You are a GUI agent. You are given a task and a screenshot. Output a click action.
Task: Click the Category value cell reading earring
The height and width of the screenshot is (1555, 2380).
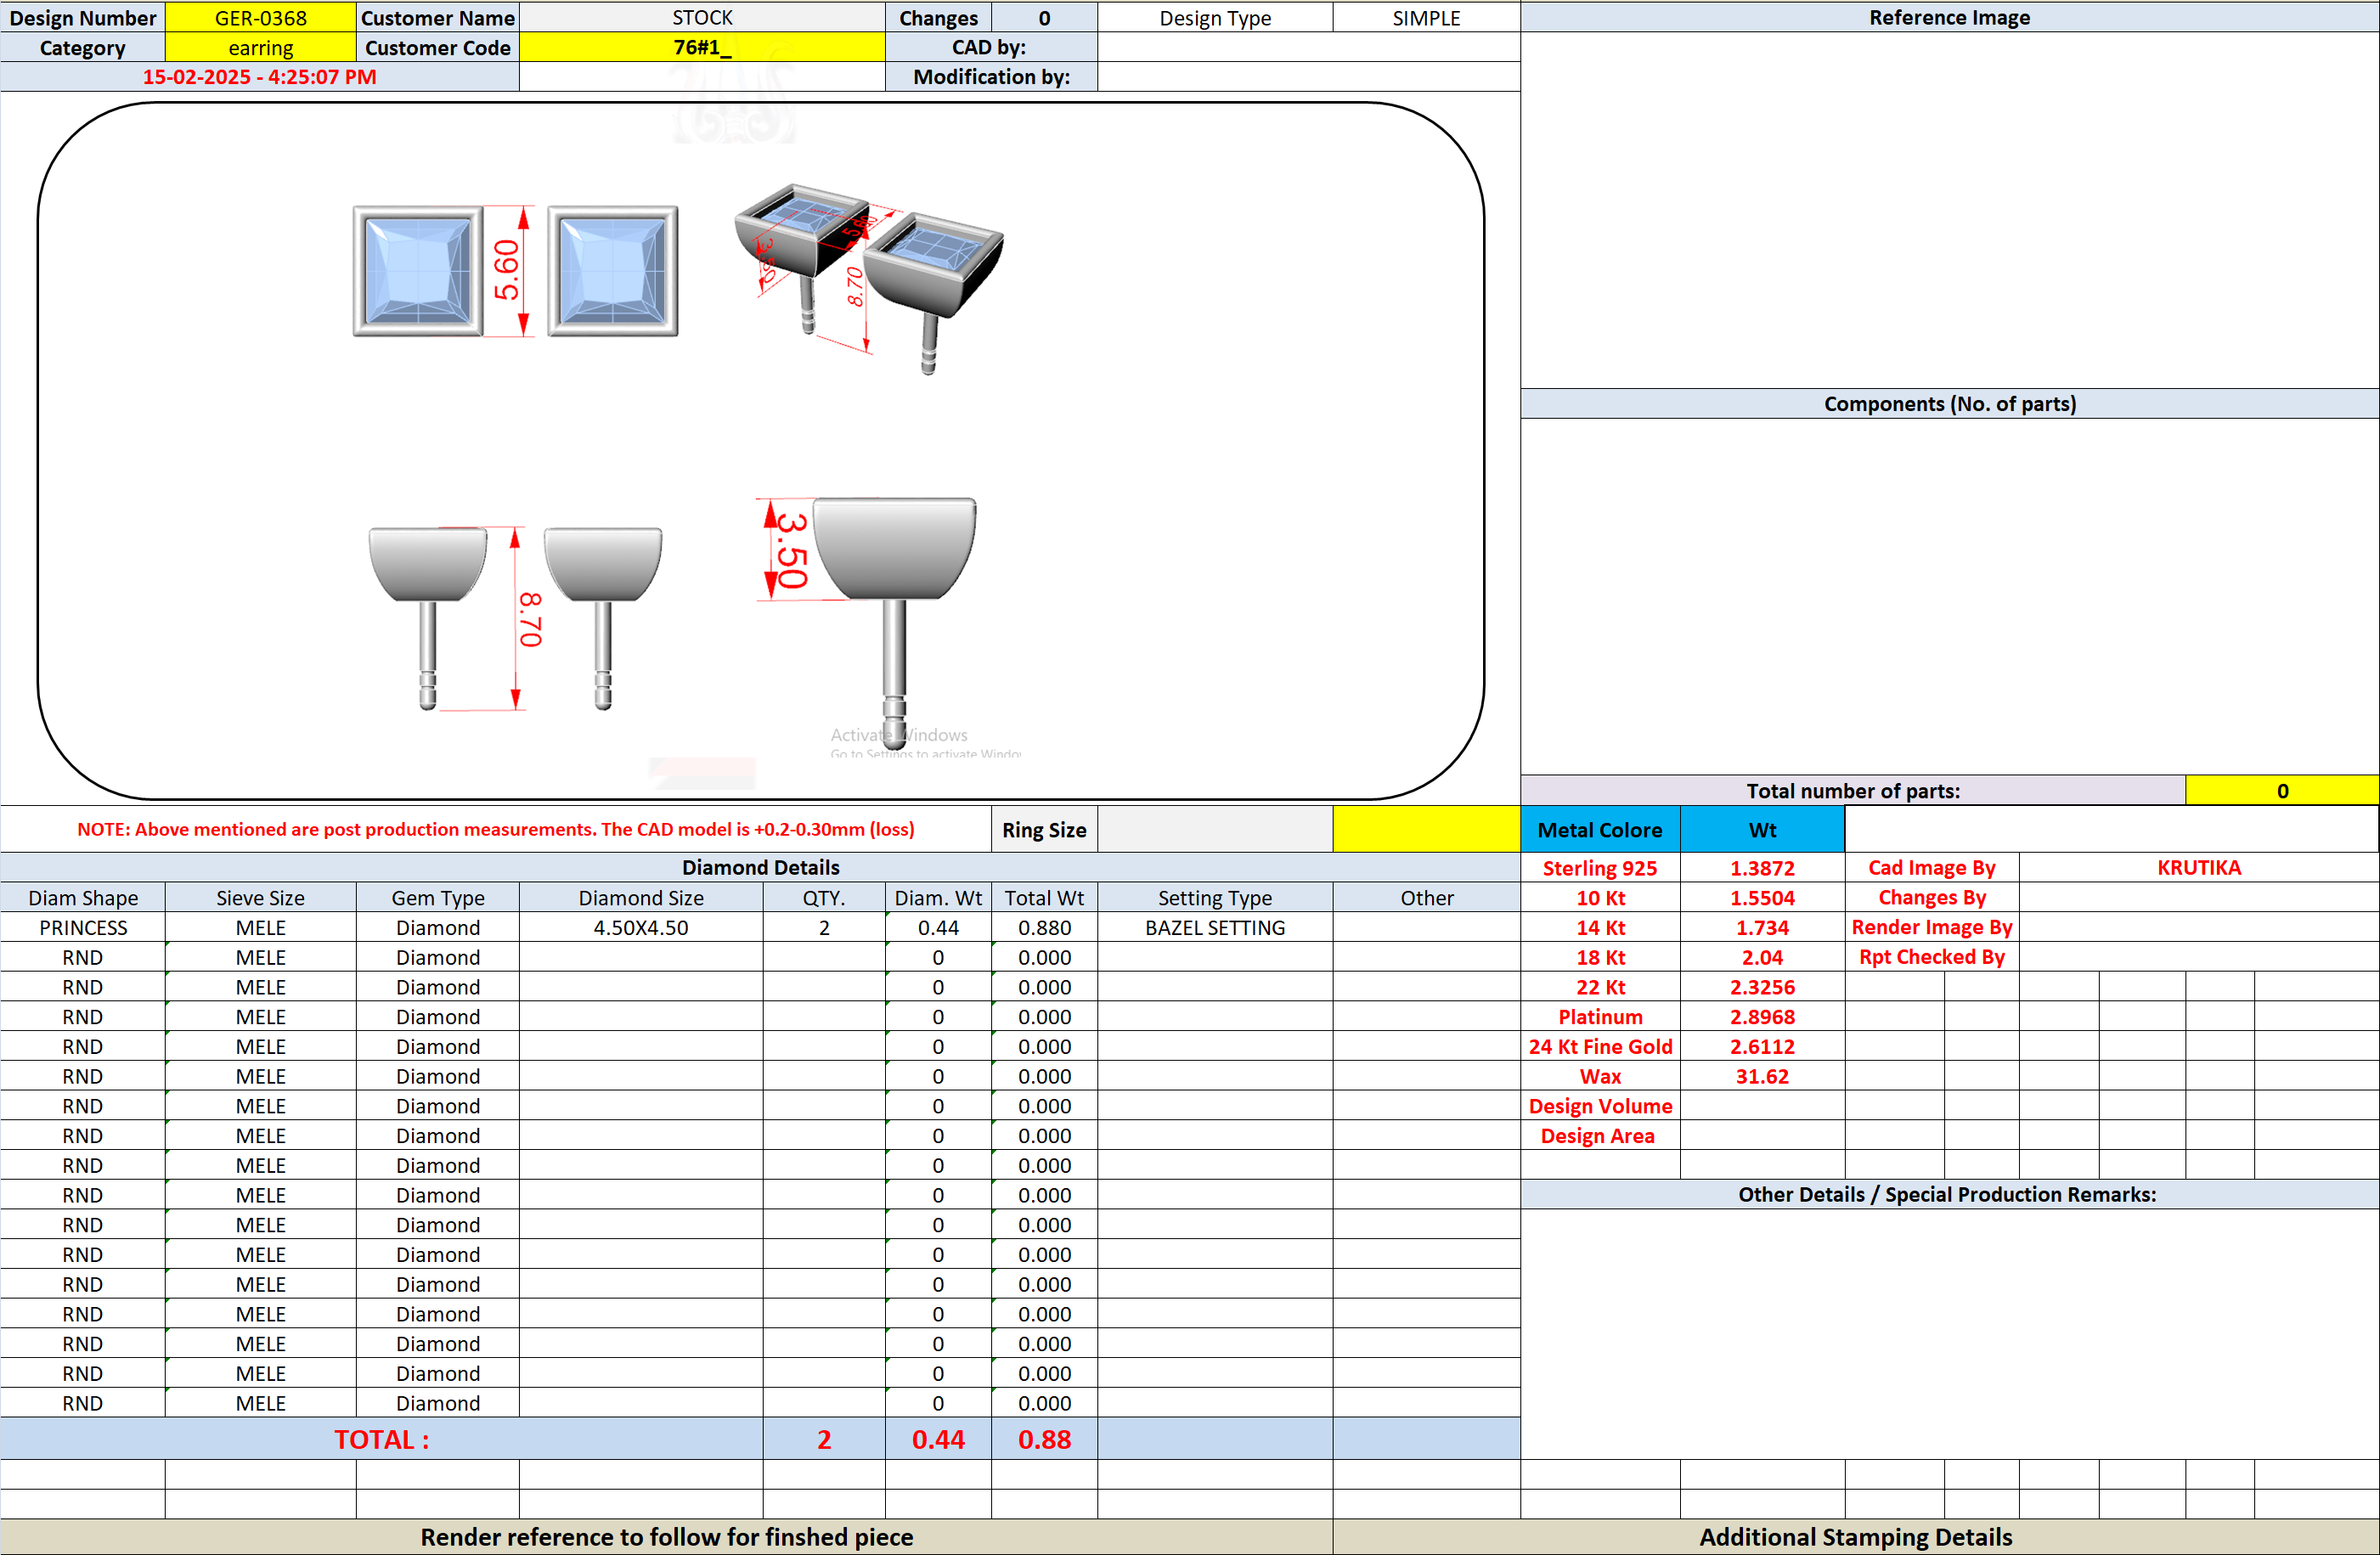pos(260,47)
